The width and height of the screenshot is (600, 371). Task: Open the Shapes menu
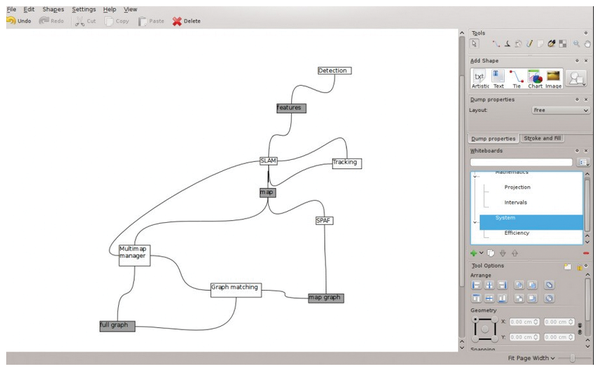(53, 9)
